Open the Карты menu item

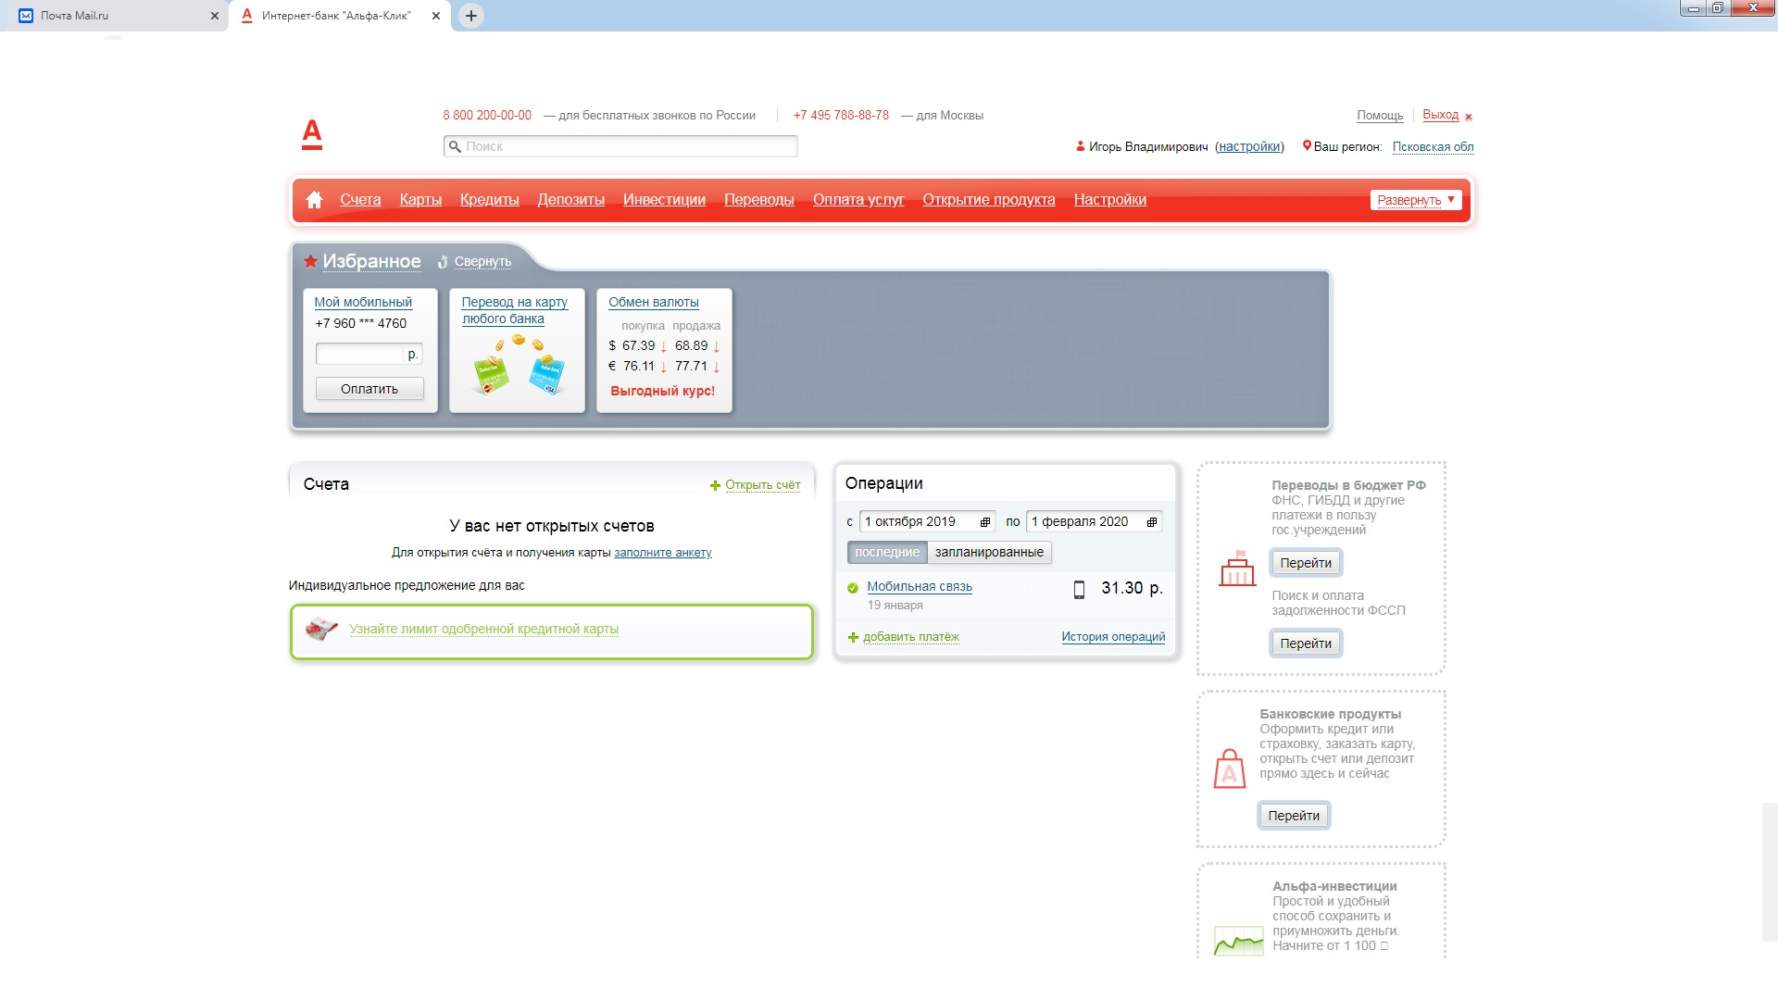(420, 200)
